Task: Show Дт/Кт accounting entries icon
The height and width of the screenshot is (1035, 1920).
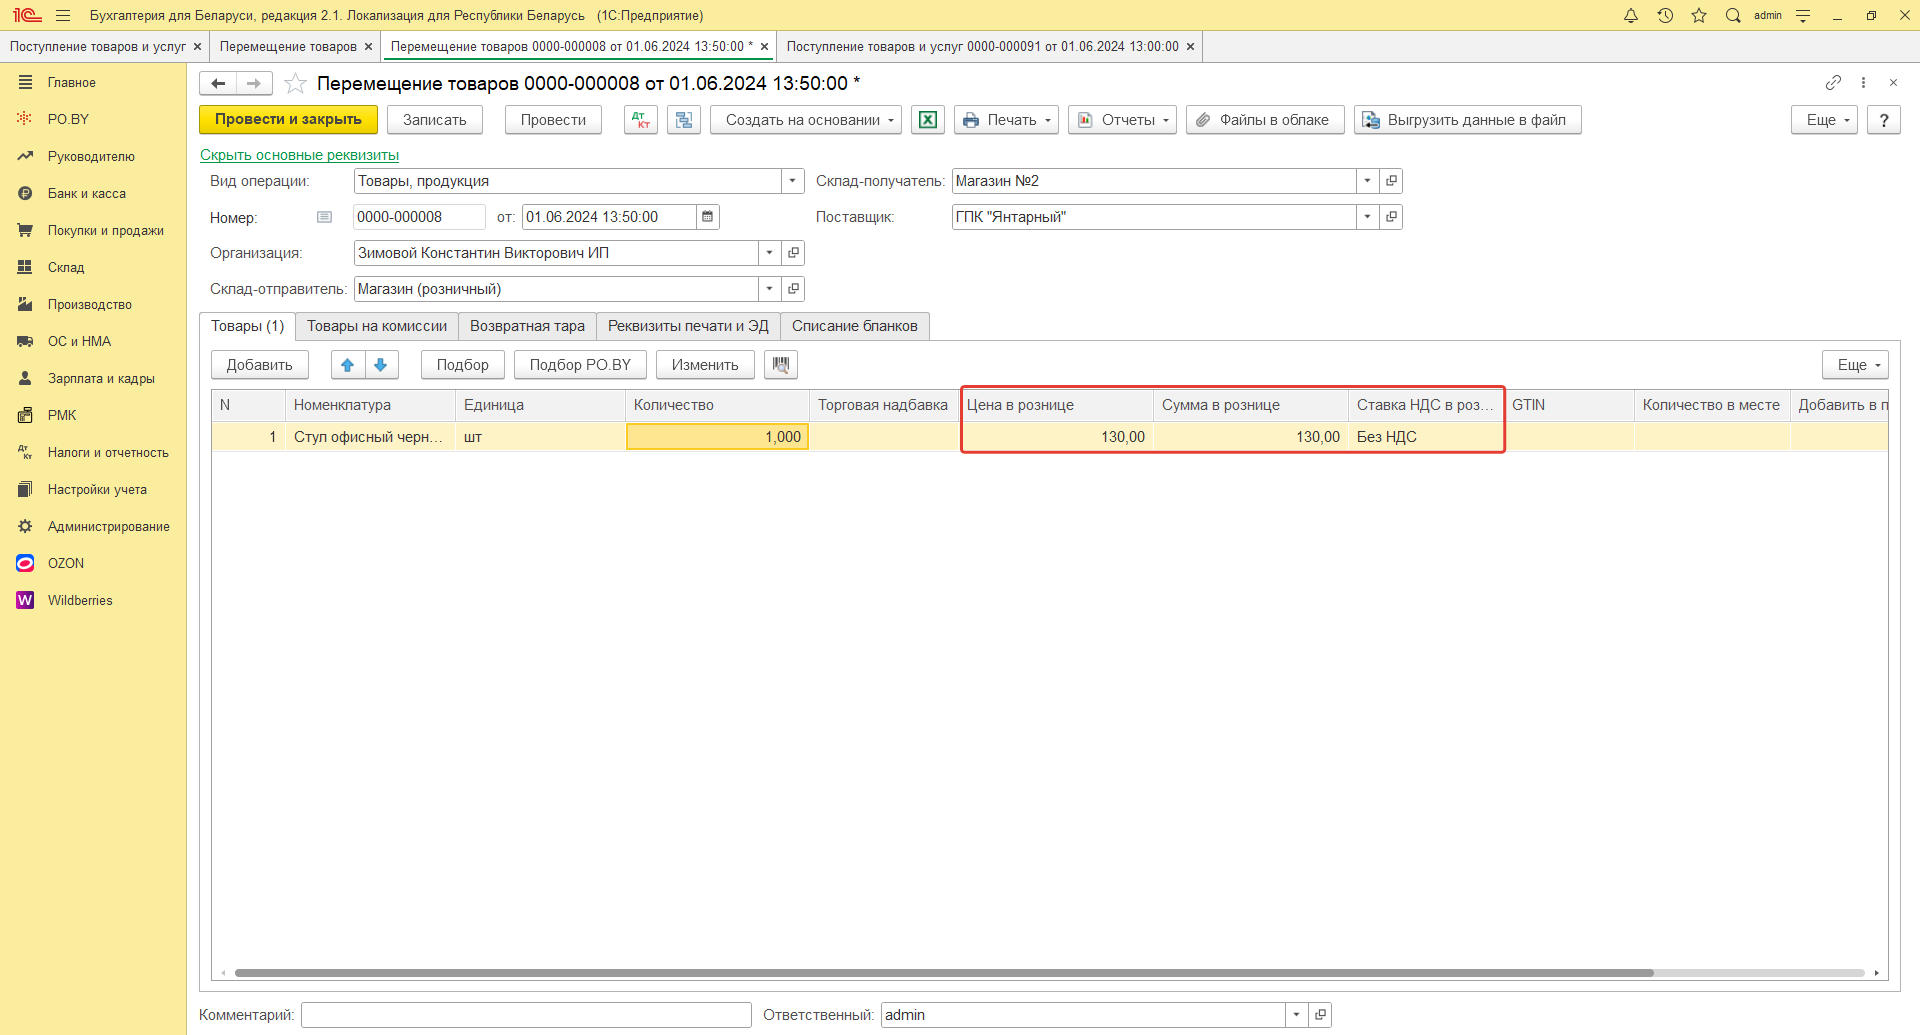Action: click(641, 120)
